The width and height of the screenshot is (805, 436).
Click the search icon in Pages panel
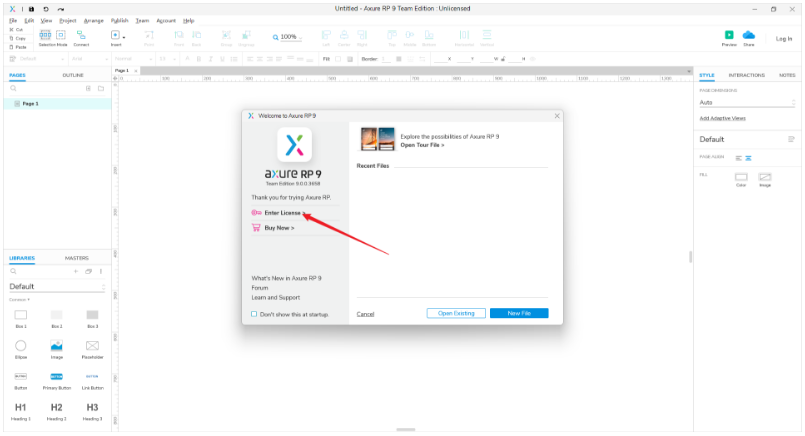[13, 88]
